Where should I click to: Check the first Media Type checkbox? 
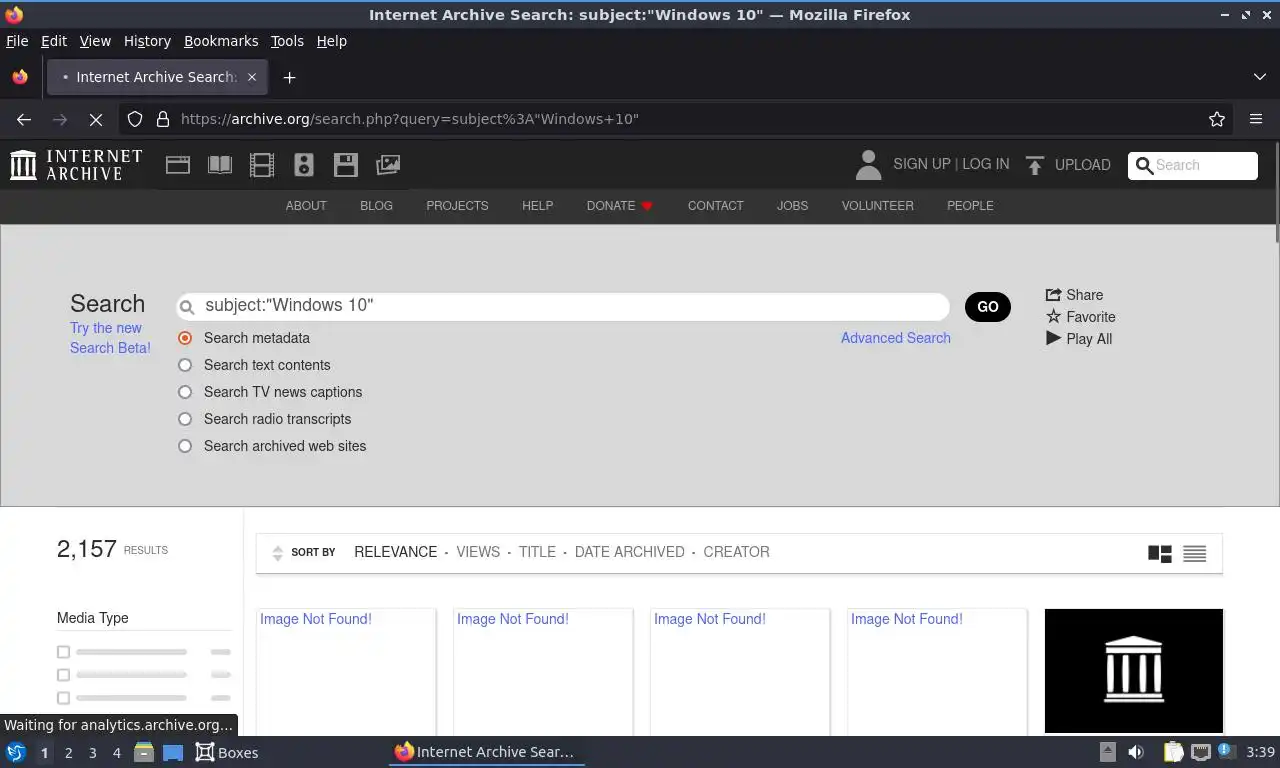(x=63, y=652)
